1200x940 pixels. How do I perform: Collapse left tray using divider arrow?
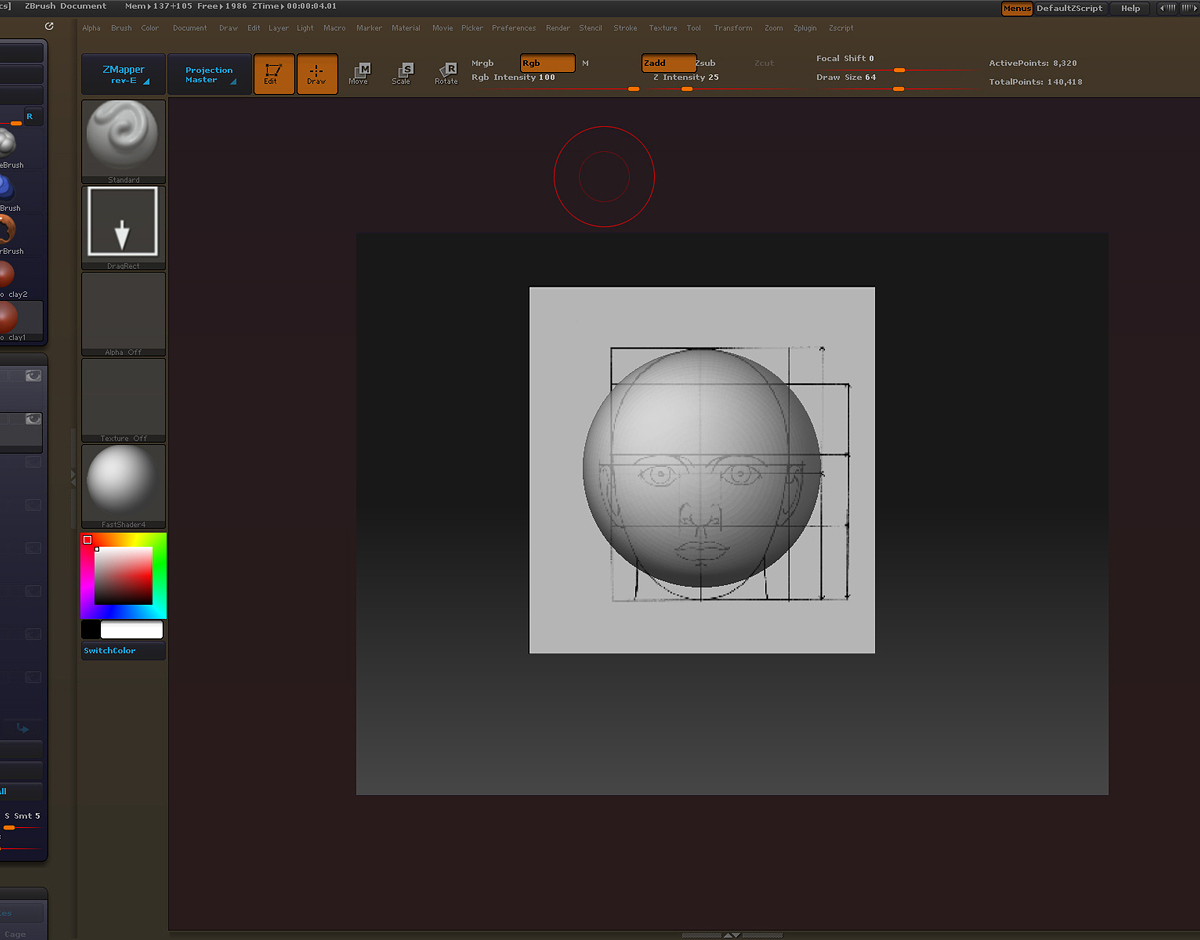point(73,478)
